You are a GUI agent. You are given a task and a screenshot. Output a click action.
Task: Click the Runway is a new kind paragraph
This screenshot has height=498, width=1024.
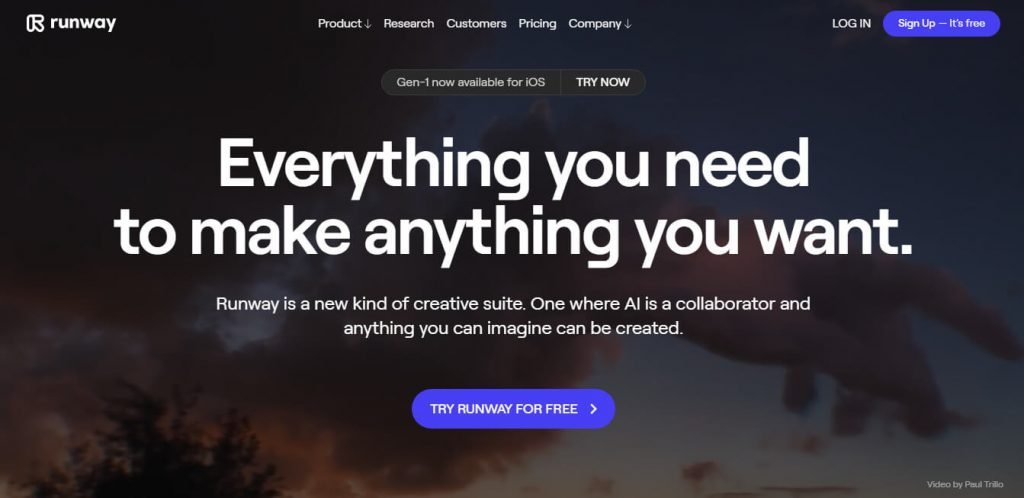coord(513,316)
